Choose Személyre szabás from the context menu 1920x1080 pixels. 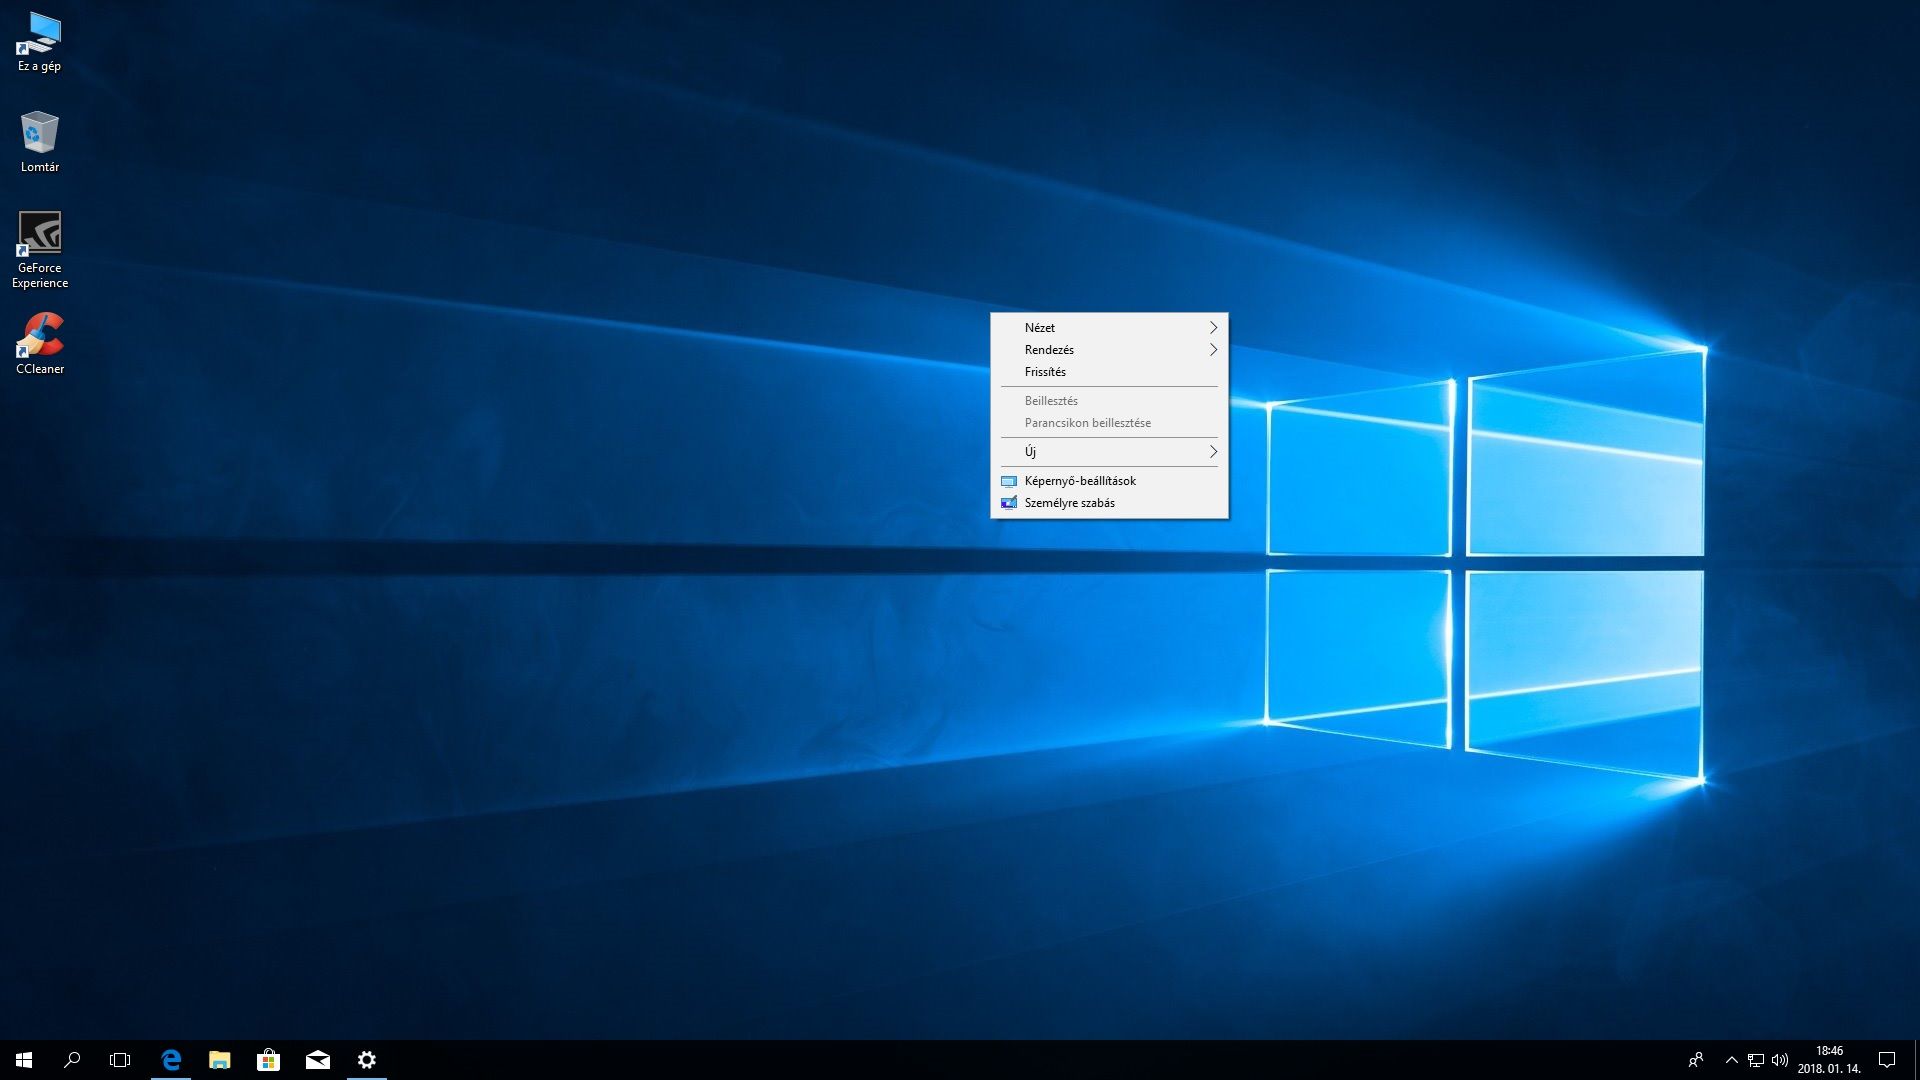1109,503
